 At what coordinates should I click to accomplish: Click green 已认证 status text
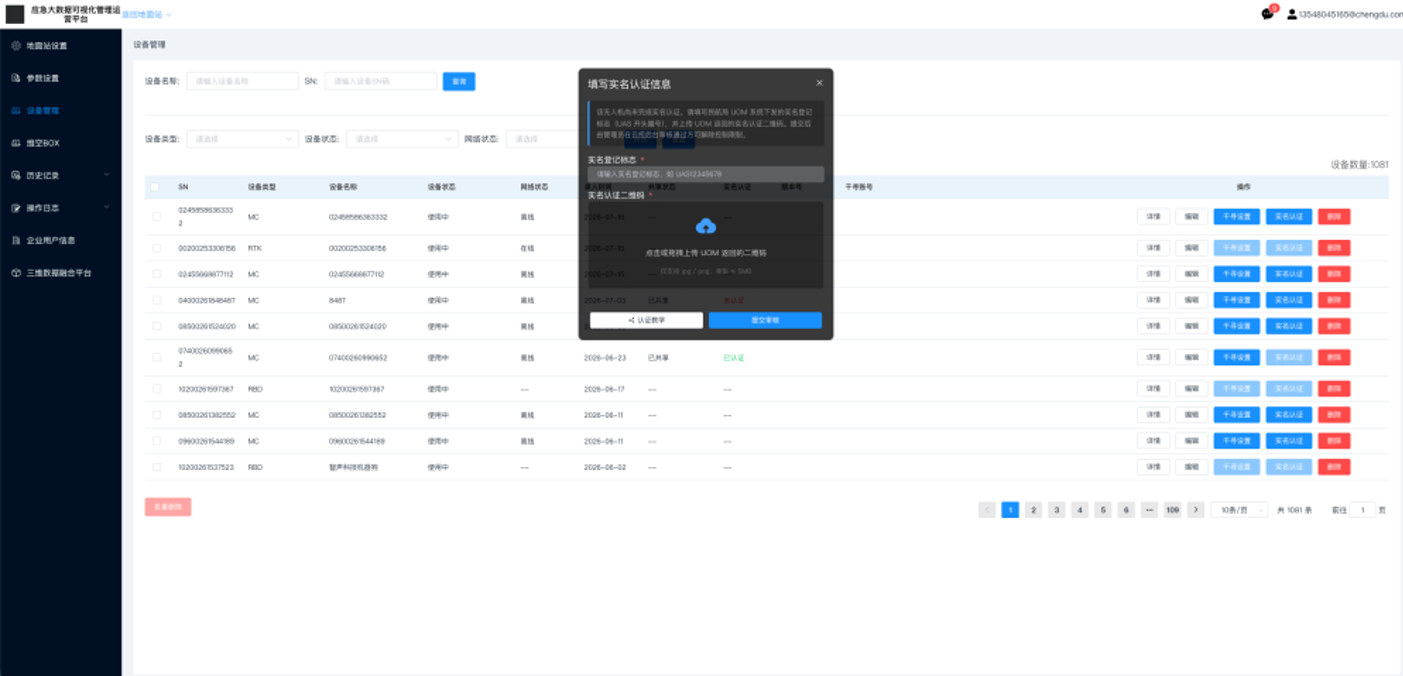coord(734,357)
